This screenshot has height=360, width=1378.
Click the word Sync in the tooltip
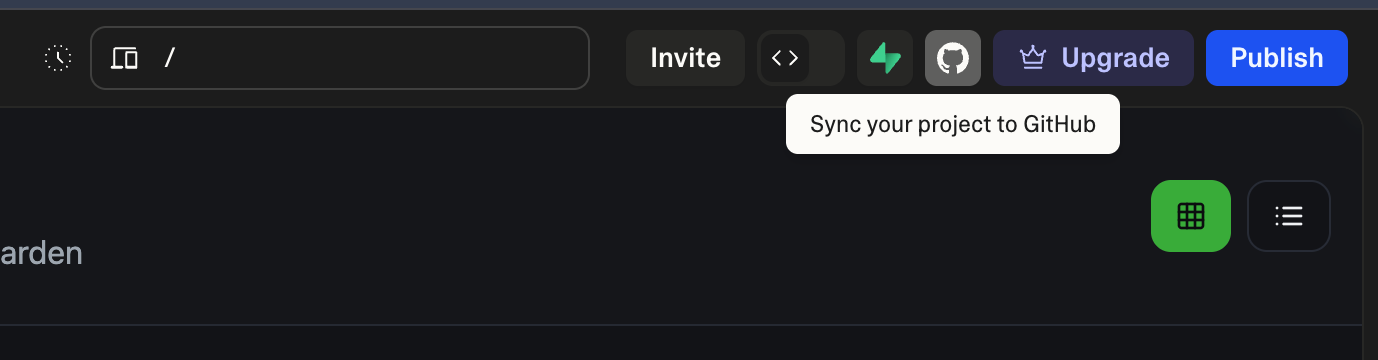click(x=832, y=125)
